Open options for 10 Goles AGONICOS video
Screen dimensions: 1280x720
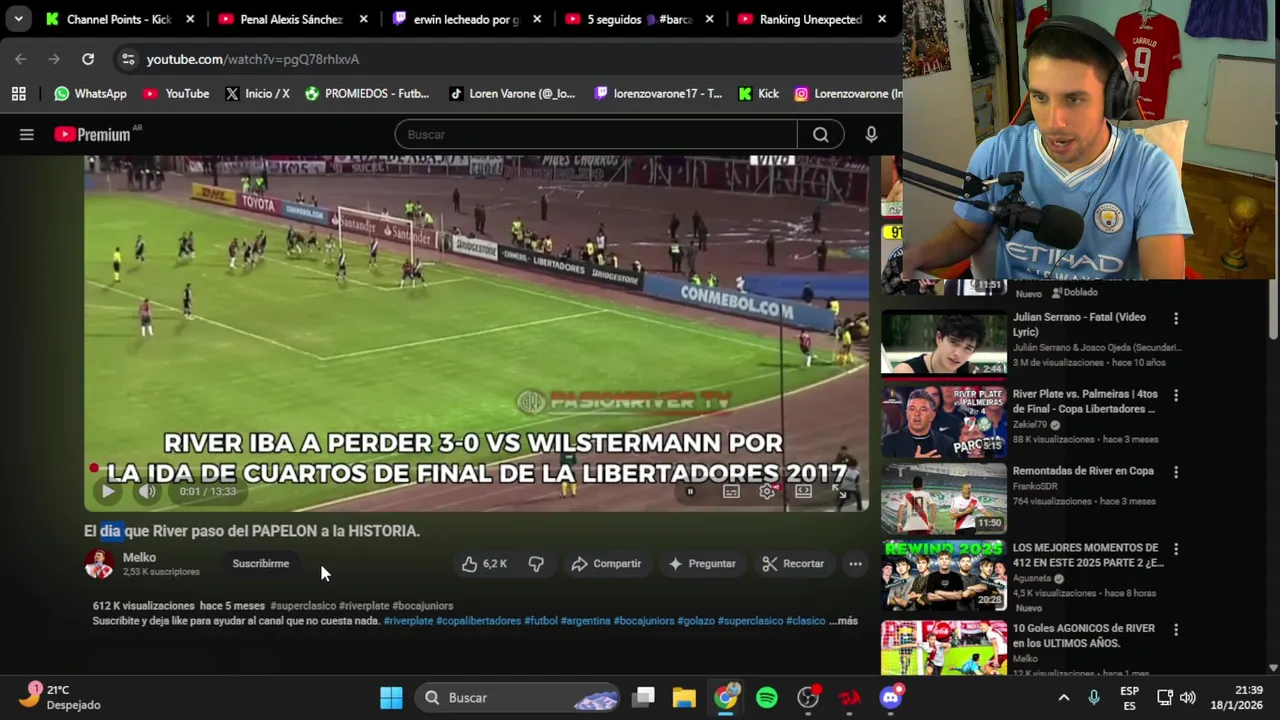(1176, 630)
